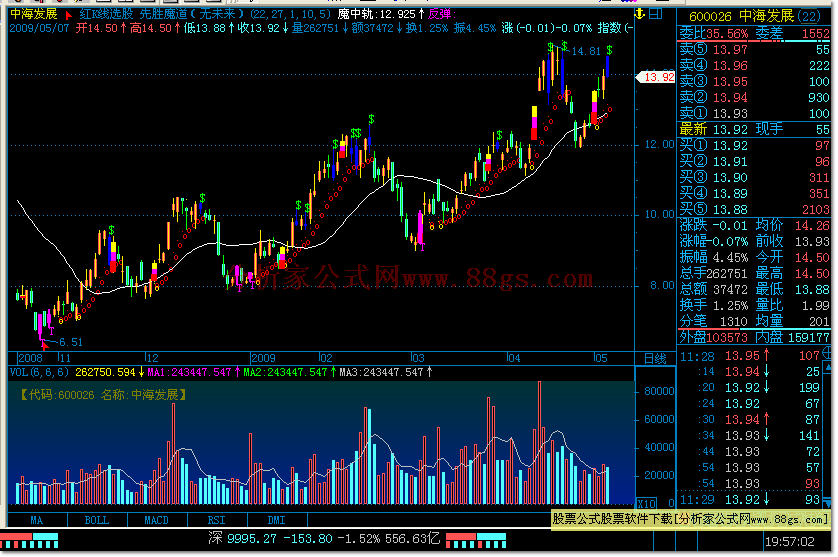The height and width of the screenshot is (557, 838).
Task: Click the 6.51 low price label on chart
Action: coord(71,342)
